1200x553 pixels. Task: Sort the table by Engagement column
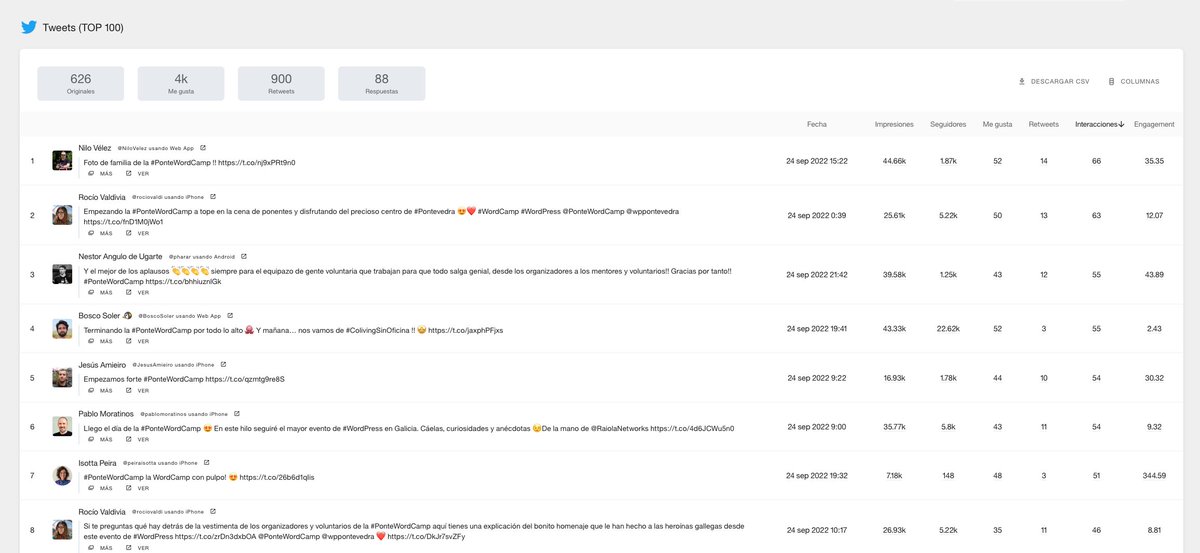[1154, 124]
